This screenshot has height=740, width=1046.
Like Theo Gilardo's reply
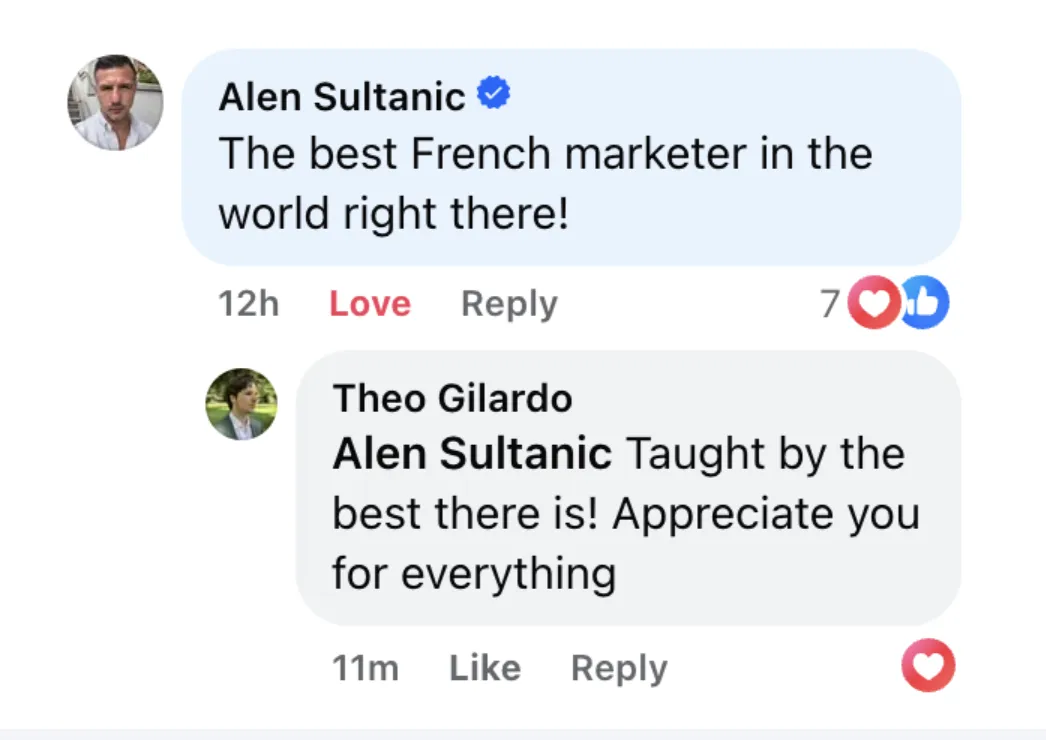485,667
